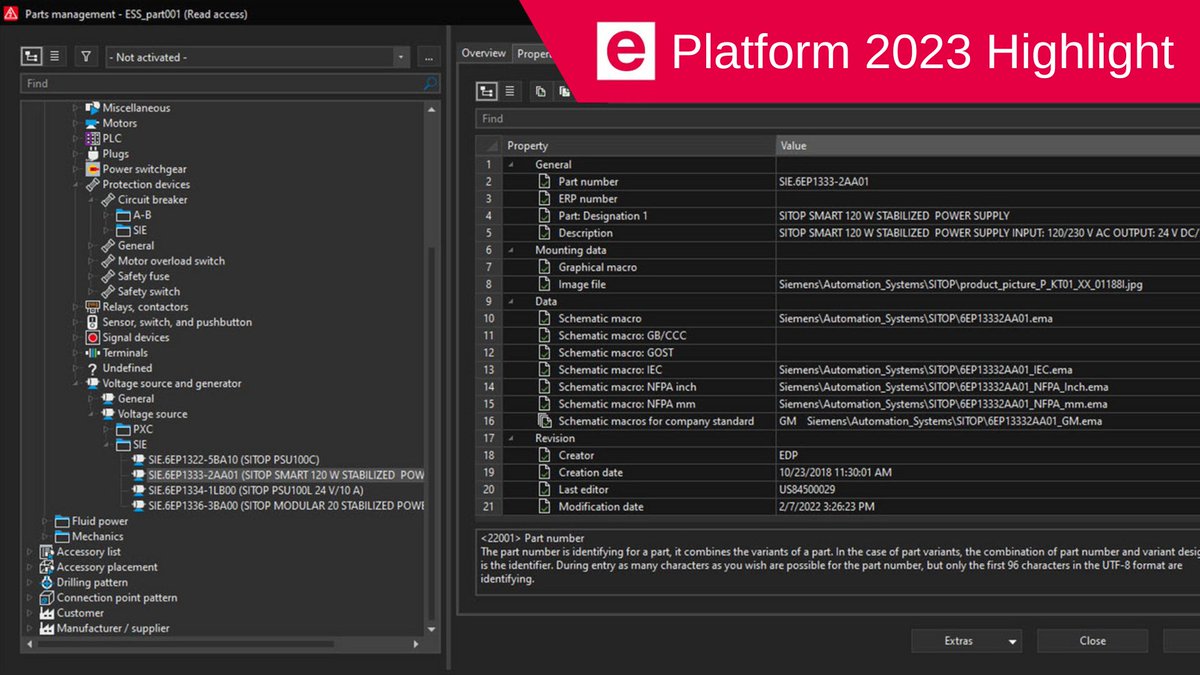The height and width of the screenshot is (675, 1200).
Task: Expand the PXC folder
Action: [x=106, y=429]
